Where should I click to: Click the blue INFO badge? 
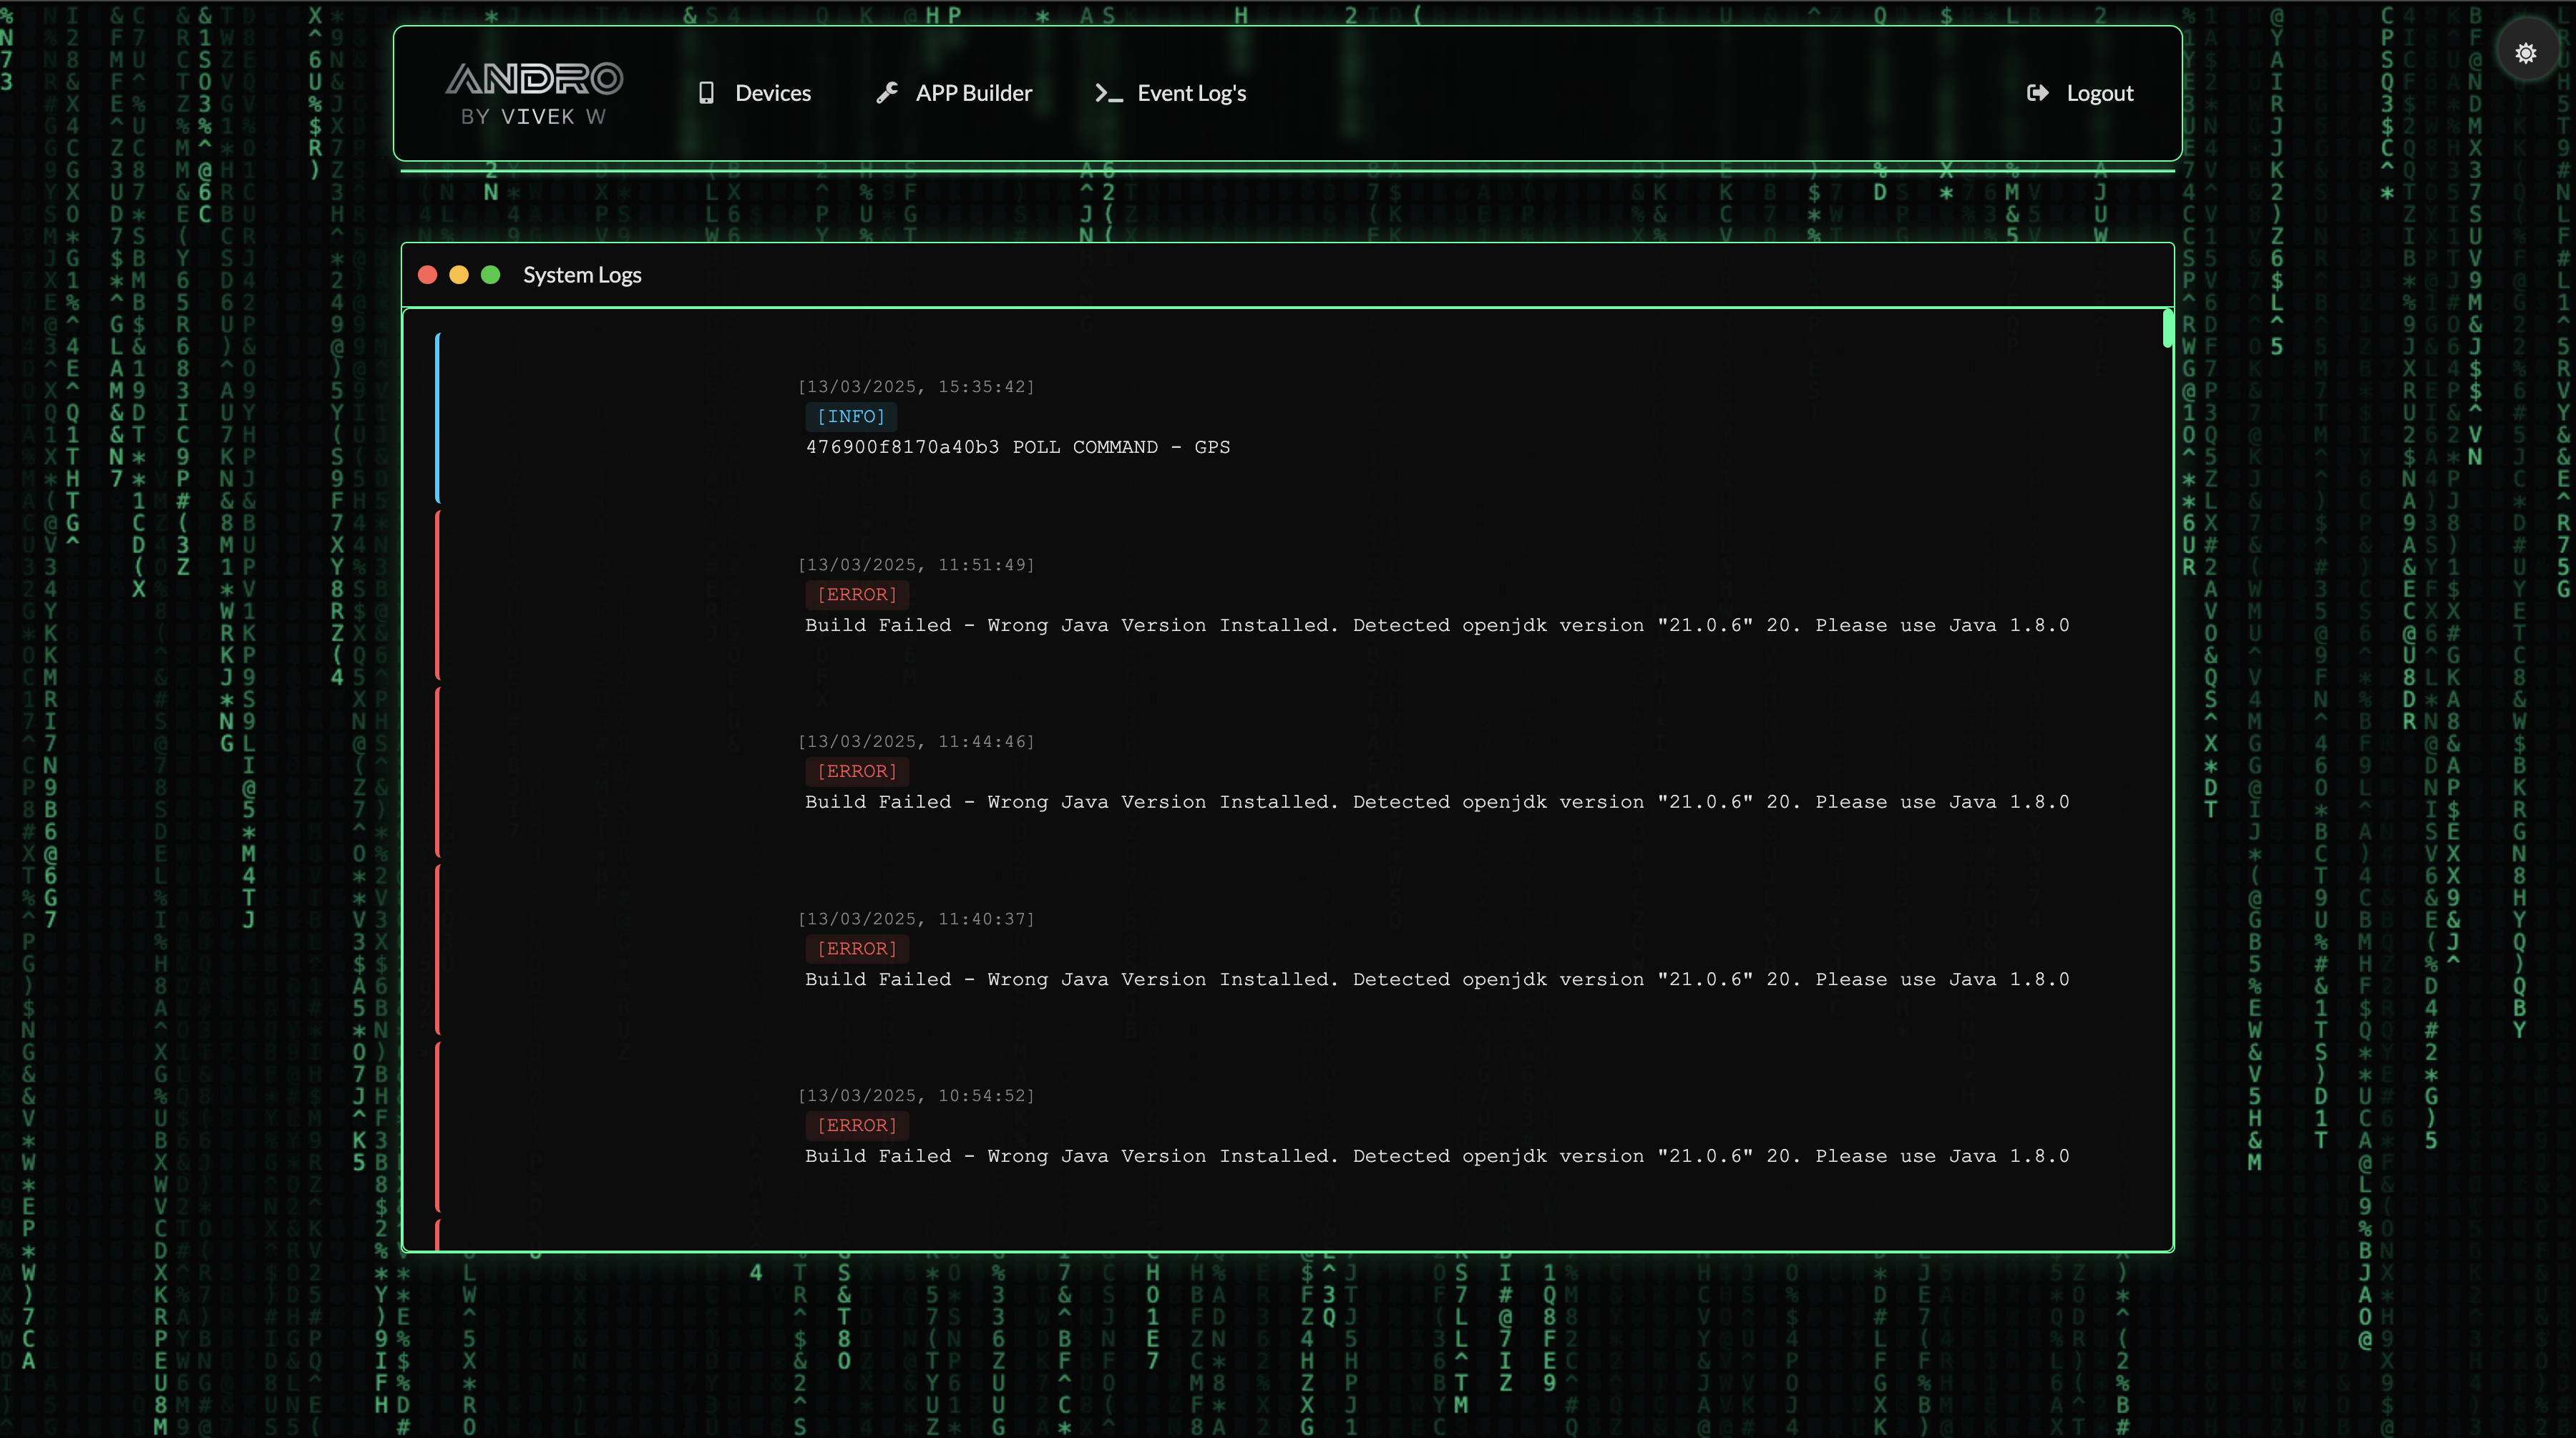850,416
